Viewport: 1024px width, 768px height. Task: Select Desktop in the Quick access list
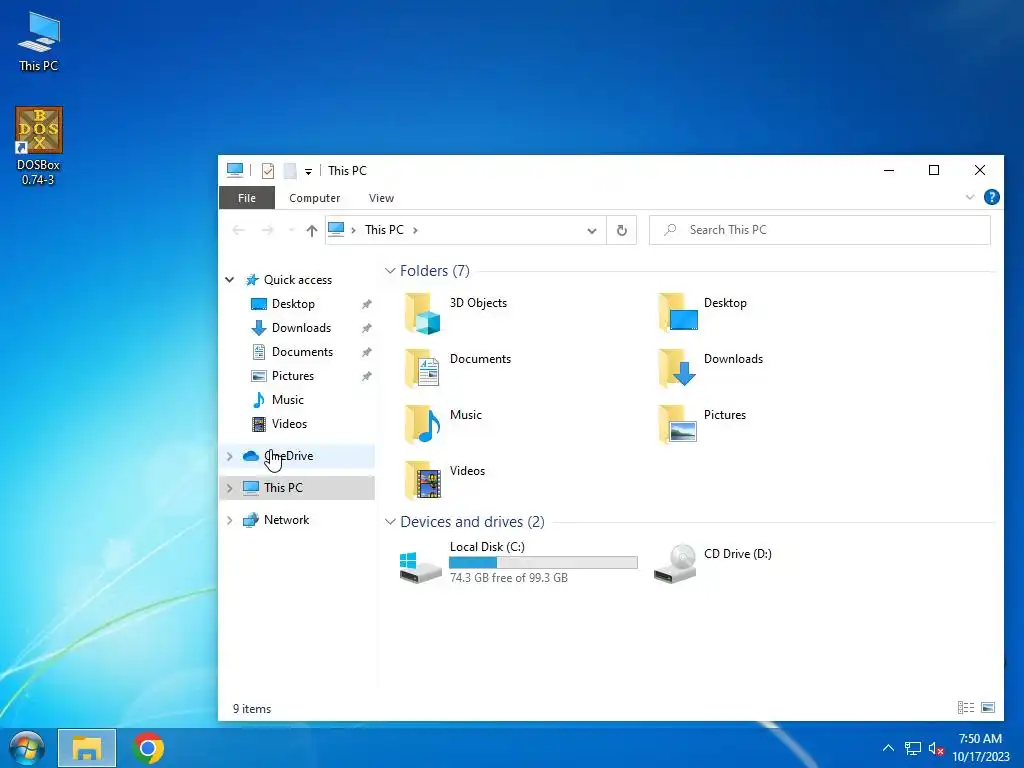(x=293, y=304)
